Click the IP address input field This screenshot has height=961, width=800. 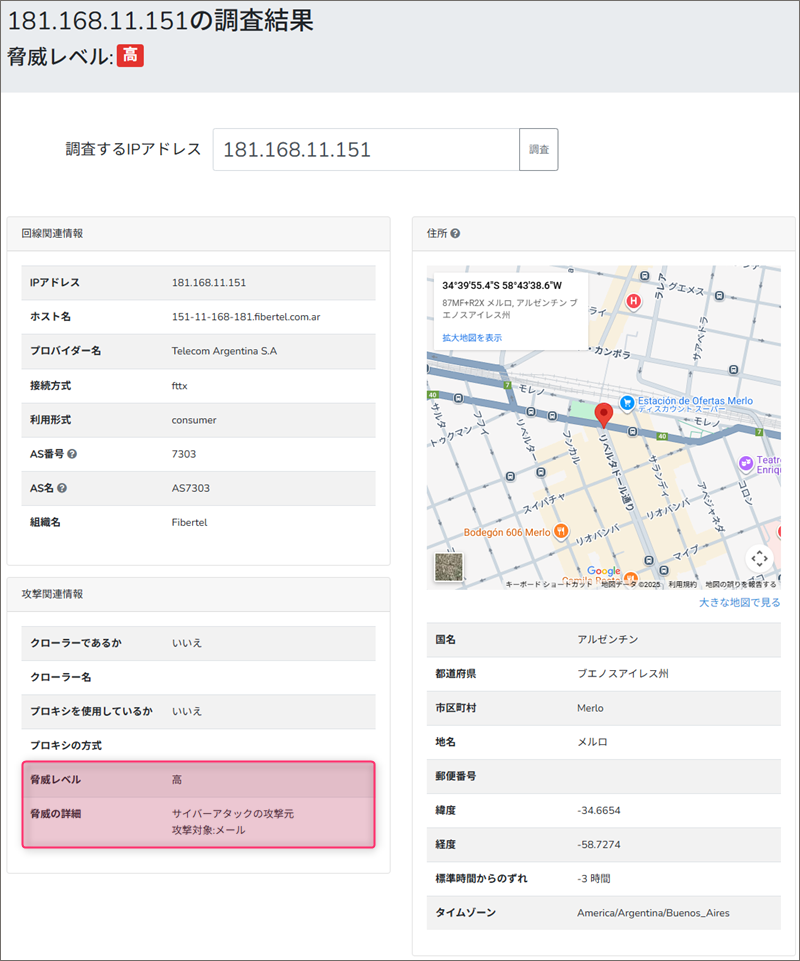366,150
